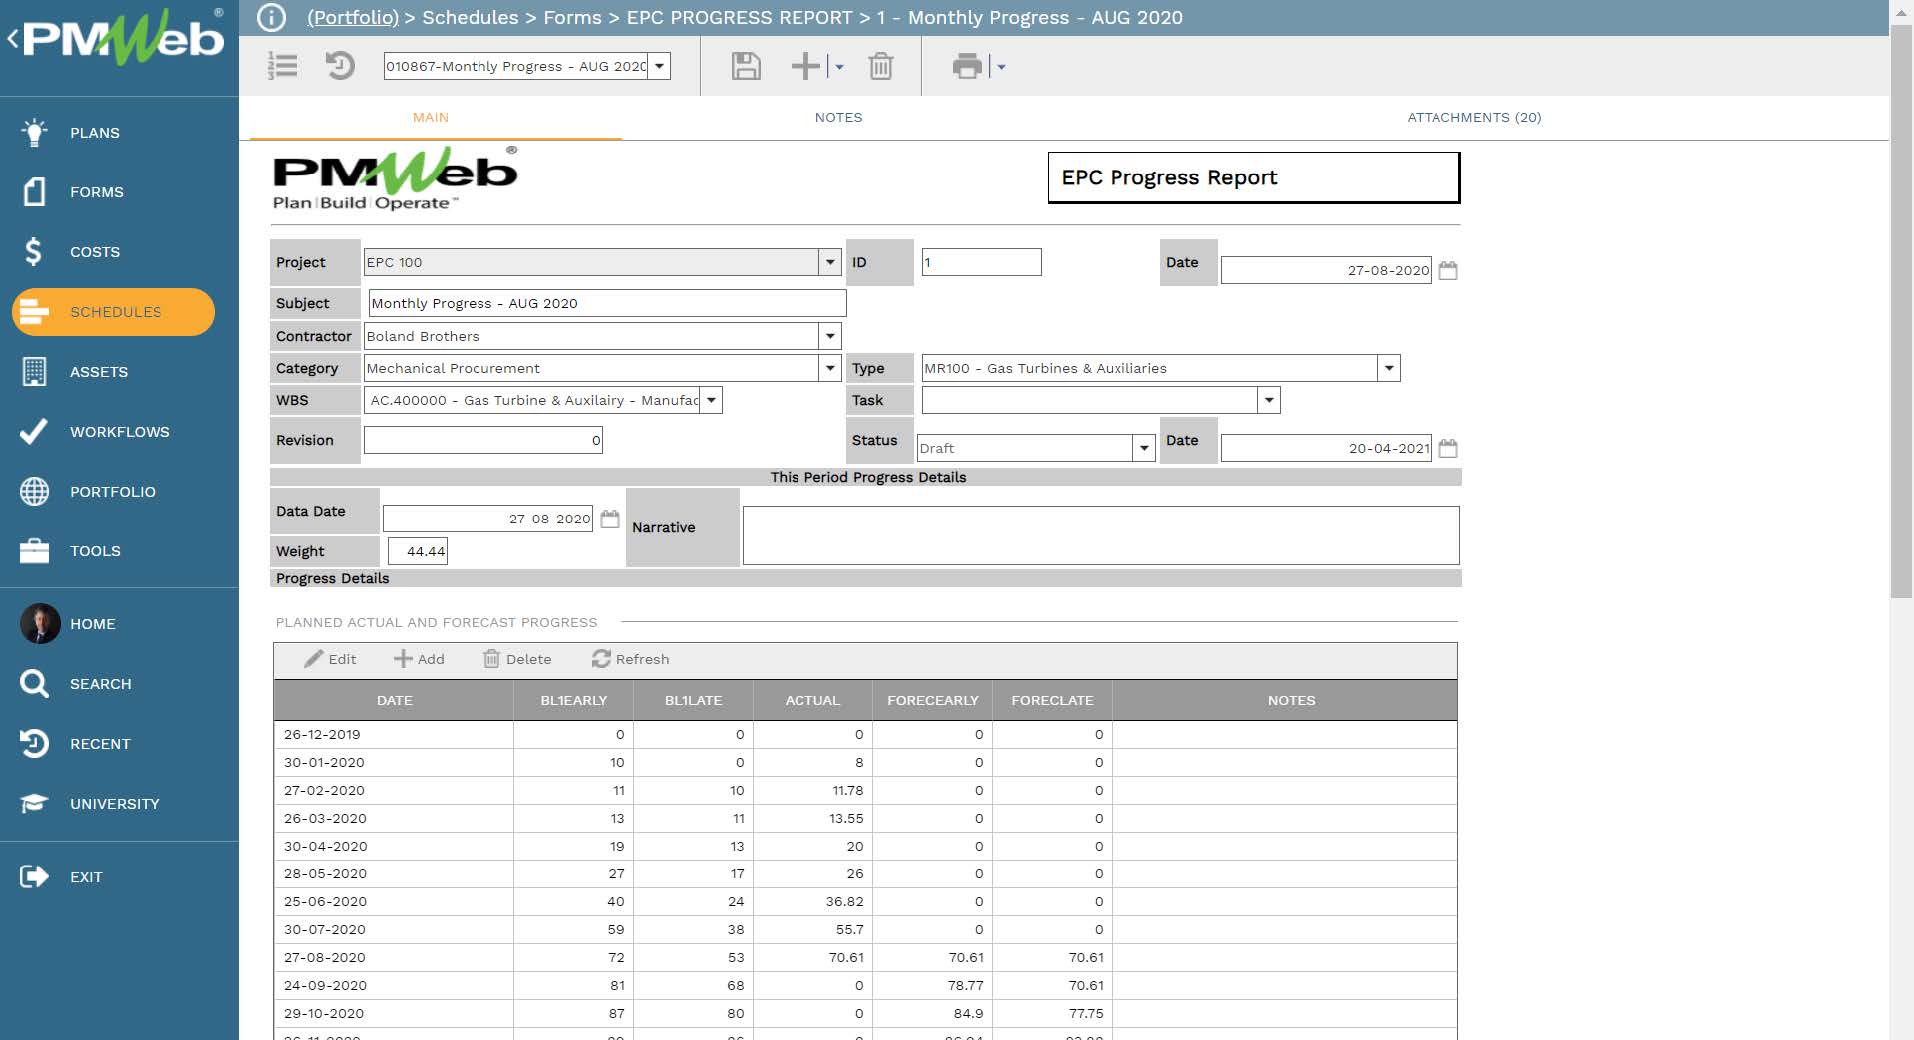Save the record with the floppy disk icon

coord(746,66)
